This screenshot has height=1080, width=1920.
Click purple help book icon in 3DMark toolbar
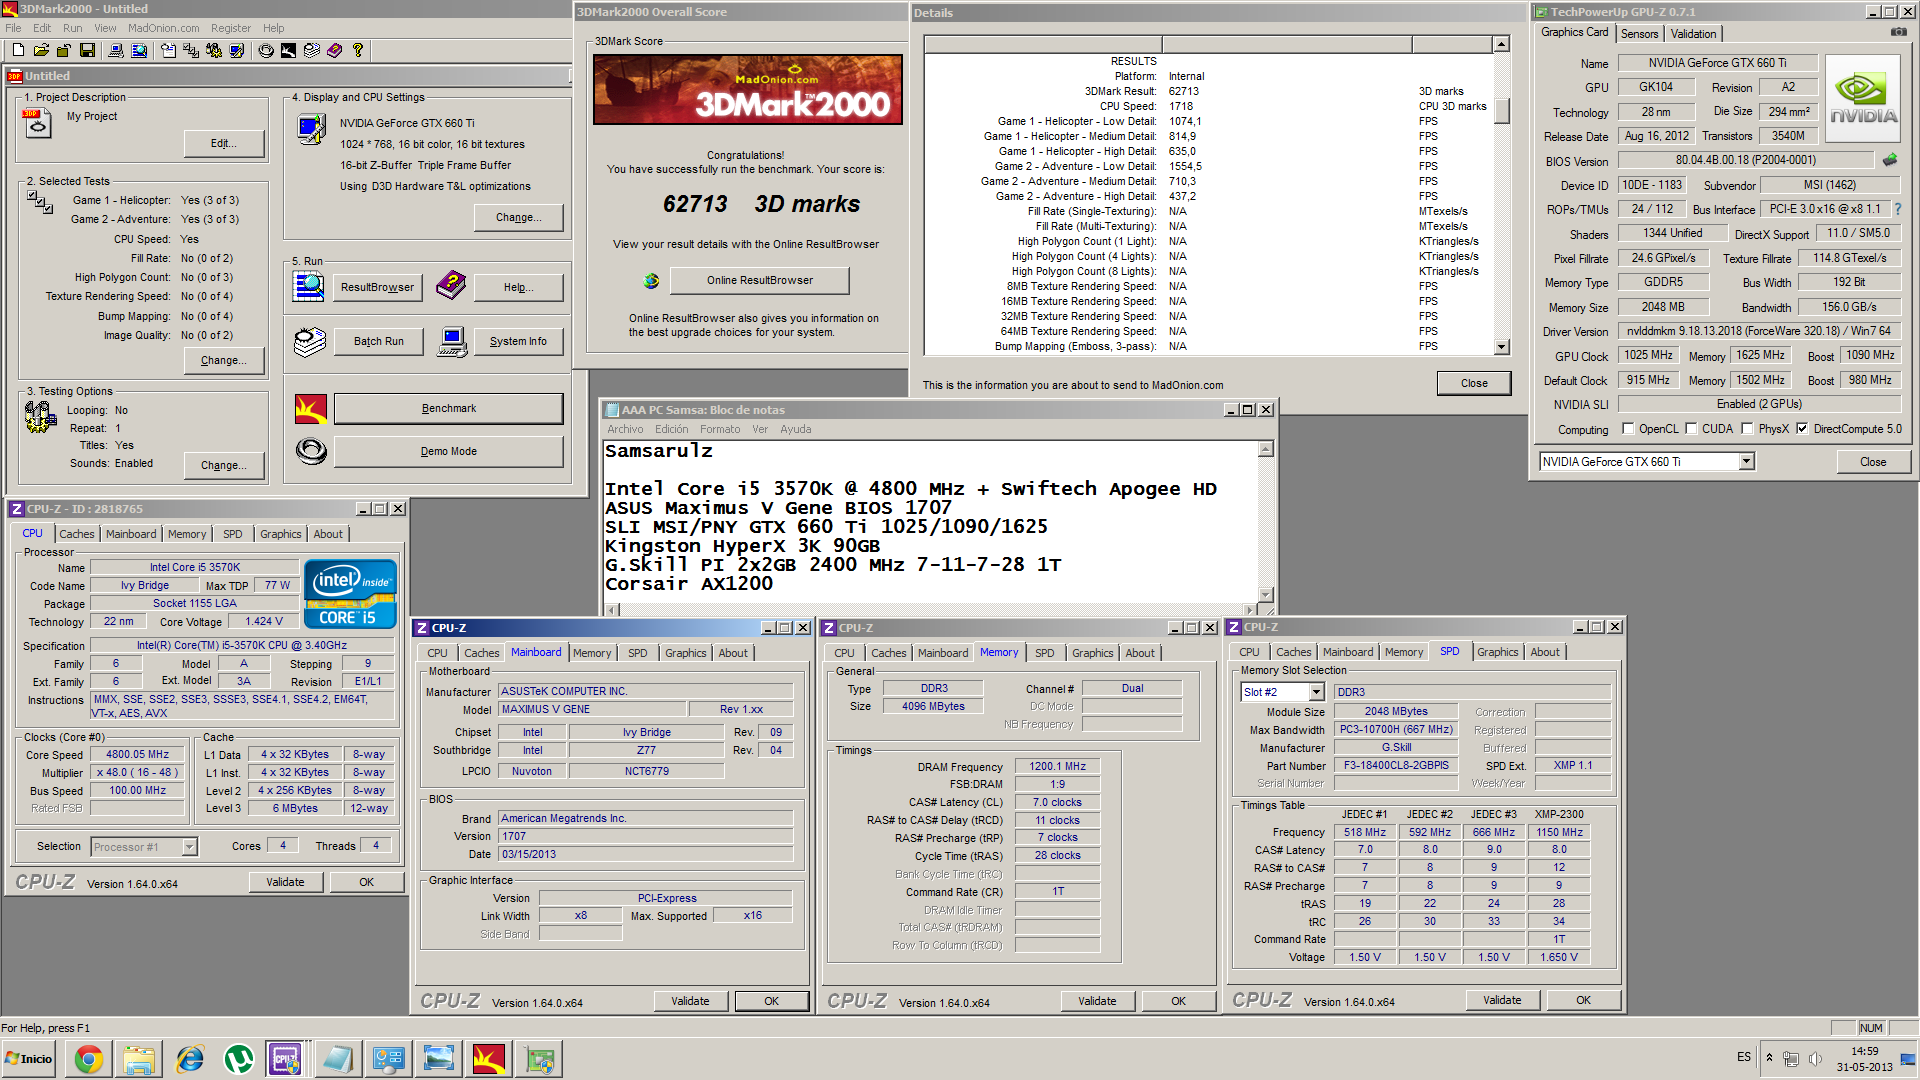(335, 50)
